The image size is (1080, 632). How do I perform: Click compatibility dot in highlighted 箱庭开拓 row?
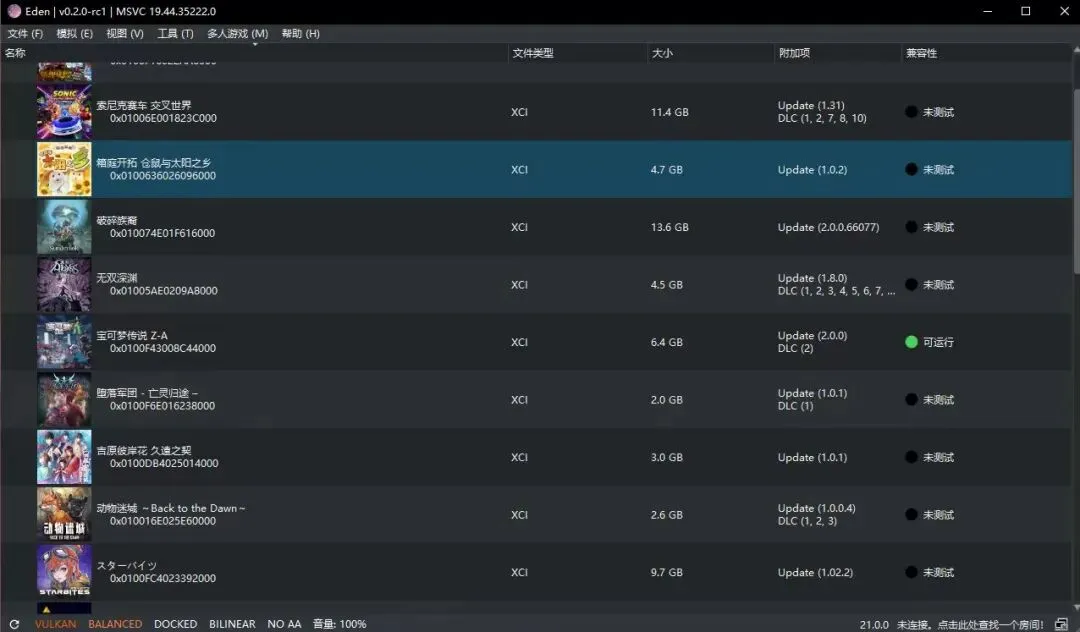(911, 169)
